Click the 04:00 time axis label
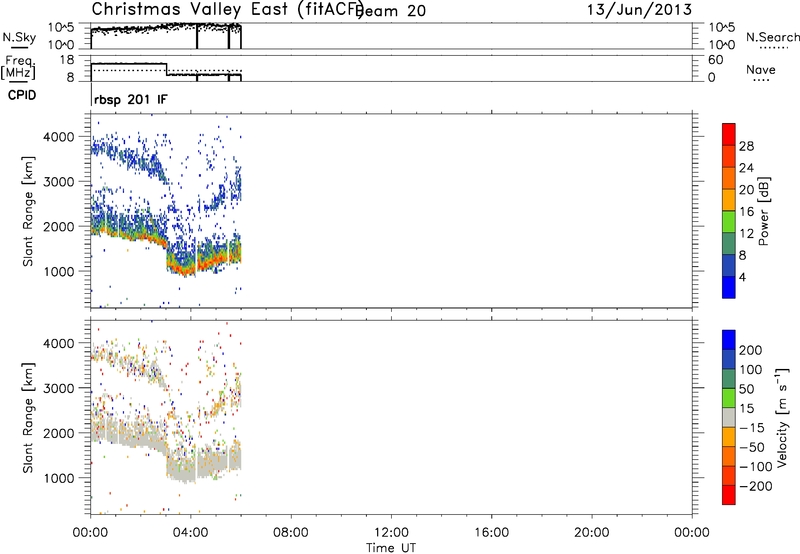 pyautogui.click(x=190, y=533)
